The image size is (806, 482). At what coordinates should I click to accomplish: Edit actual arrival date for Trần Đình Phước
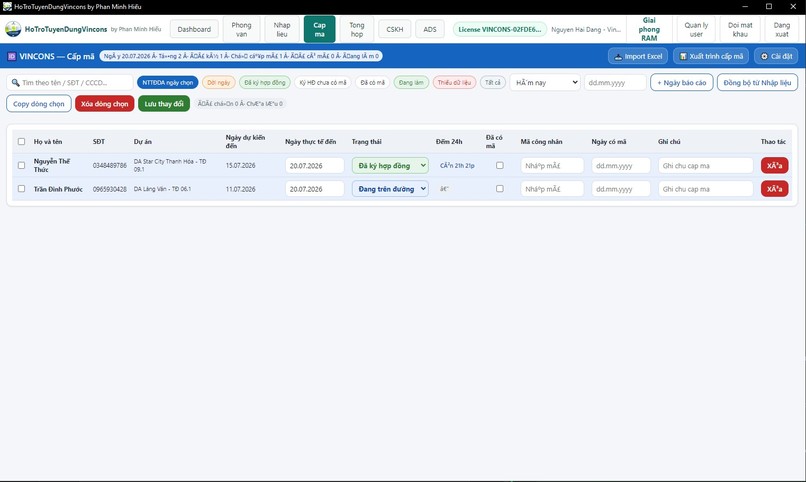pyautogui.click(x=315, y=189)
